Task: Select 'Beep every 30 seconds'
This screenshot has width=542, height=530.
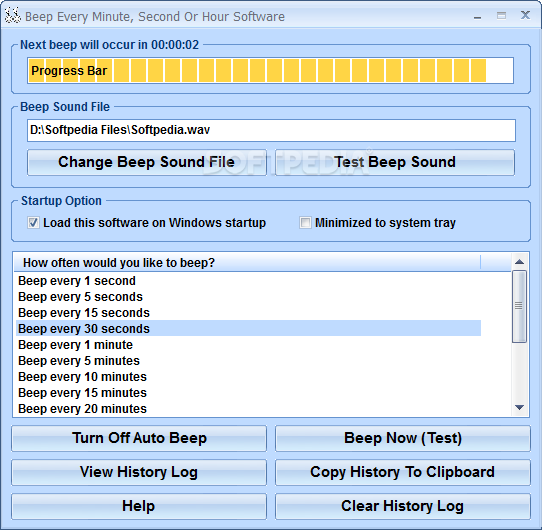Action: point(248,328)
